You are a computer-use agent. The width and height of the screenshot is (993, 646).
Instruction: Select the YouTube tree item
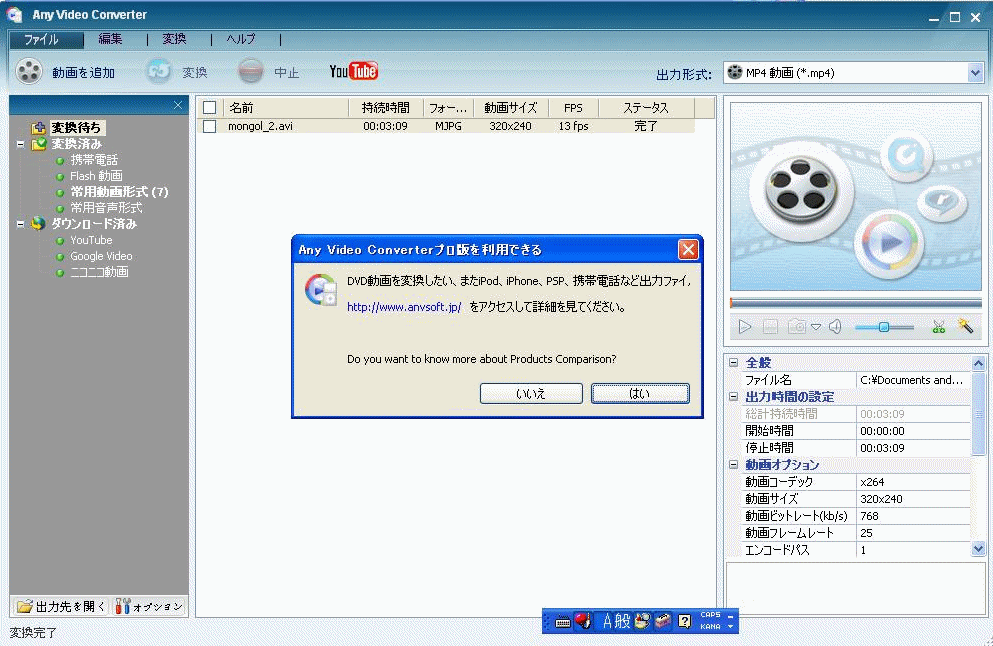click(91, 240)
